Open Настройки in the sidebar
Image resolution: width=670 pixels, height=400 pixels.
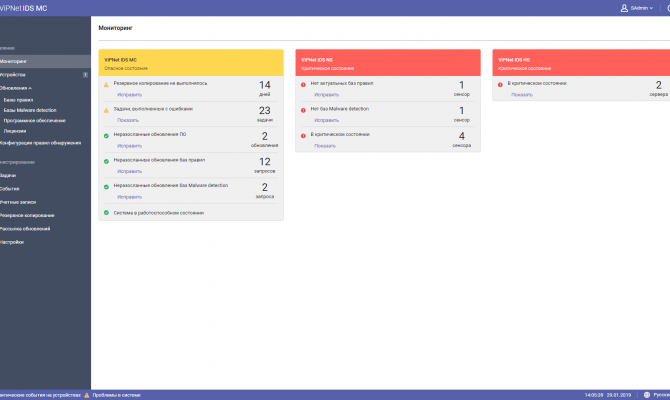[12, 242]
